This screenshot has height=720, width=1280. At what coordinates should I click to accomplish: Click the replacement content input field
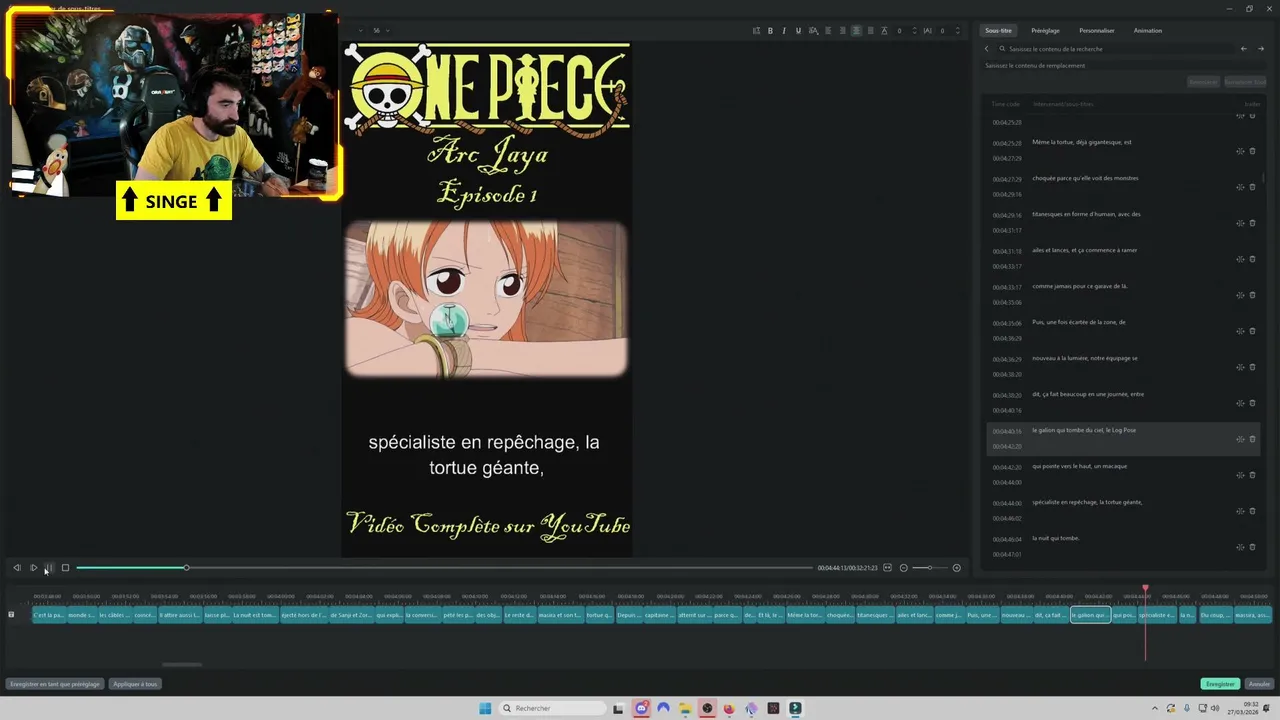click(x=1122, y=66)
